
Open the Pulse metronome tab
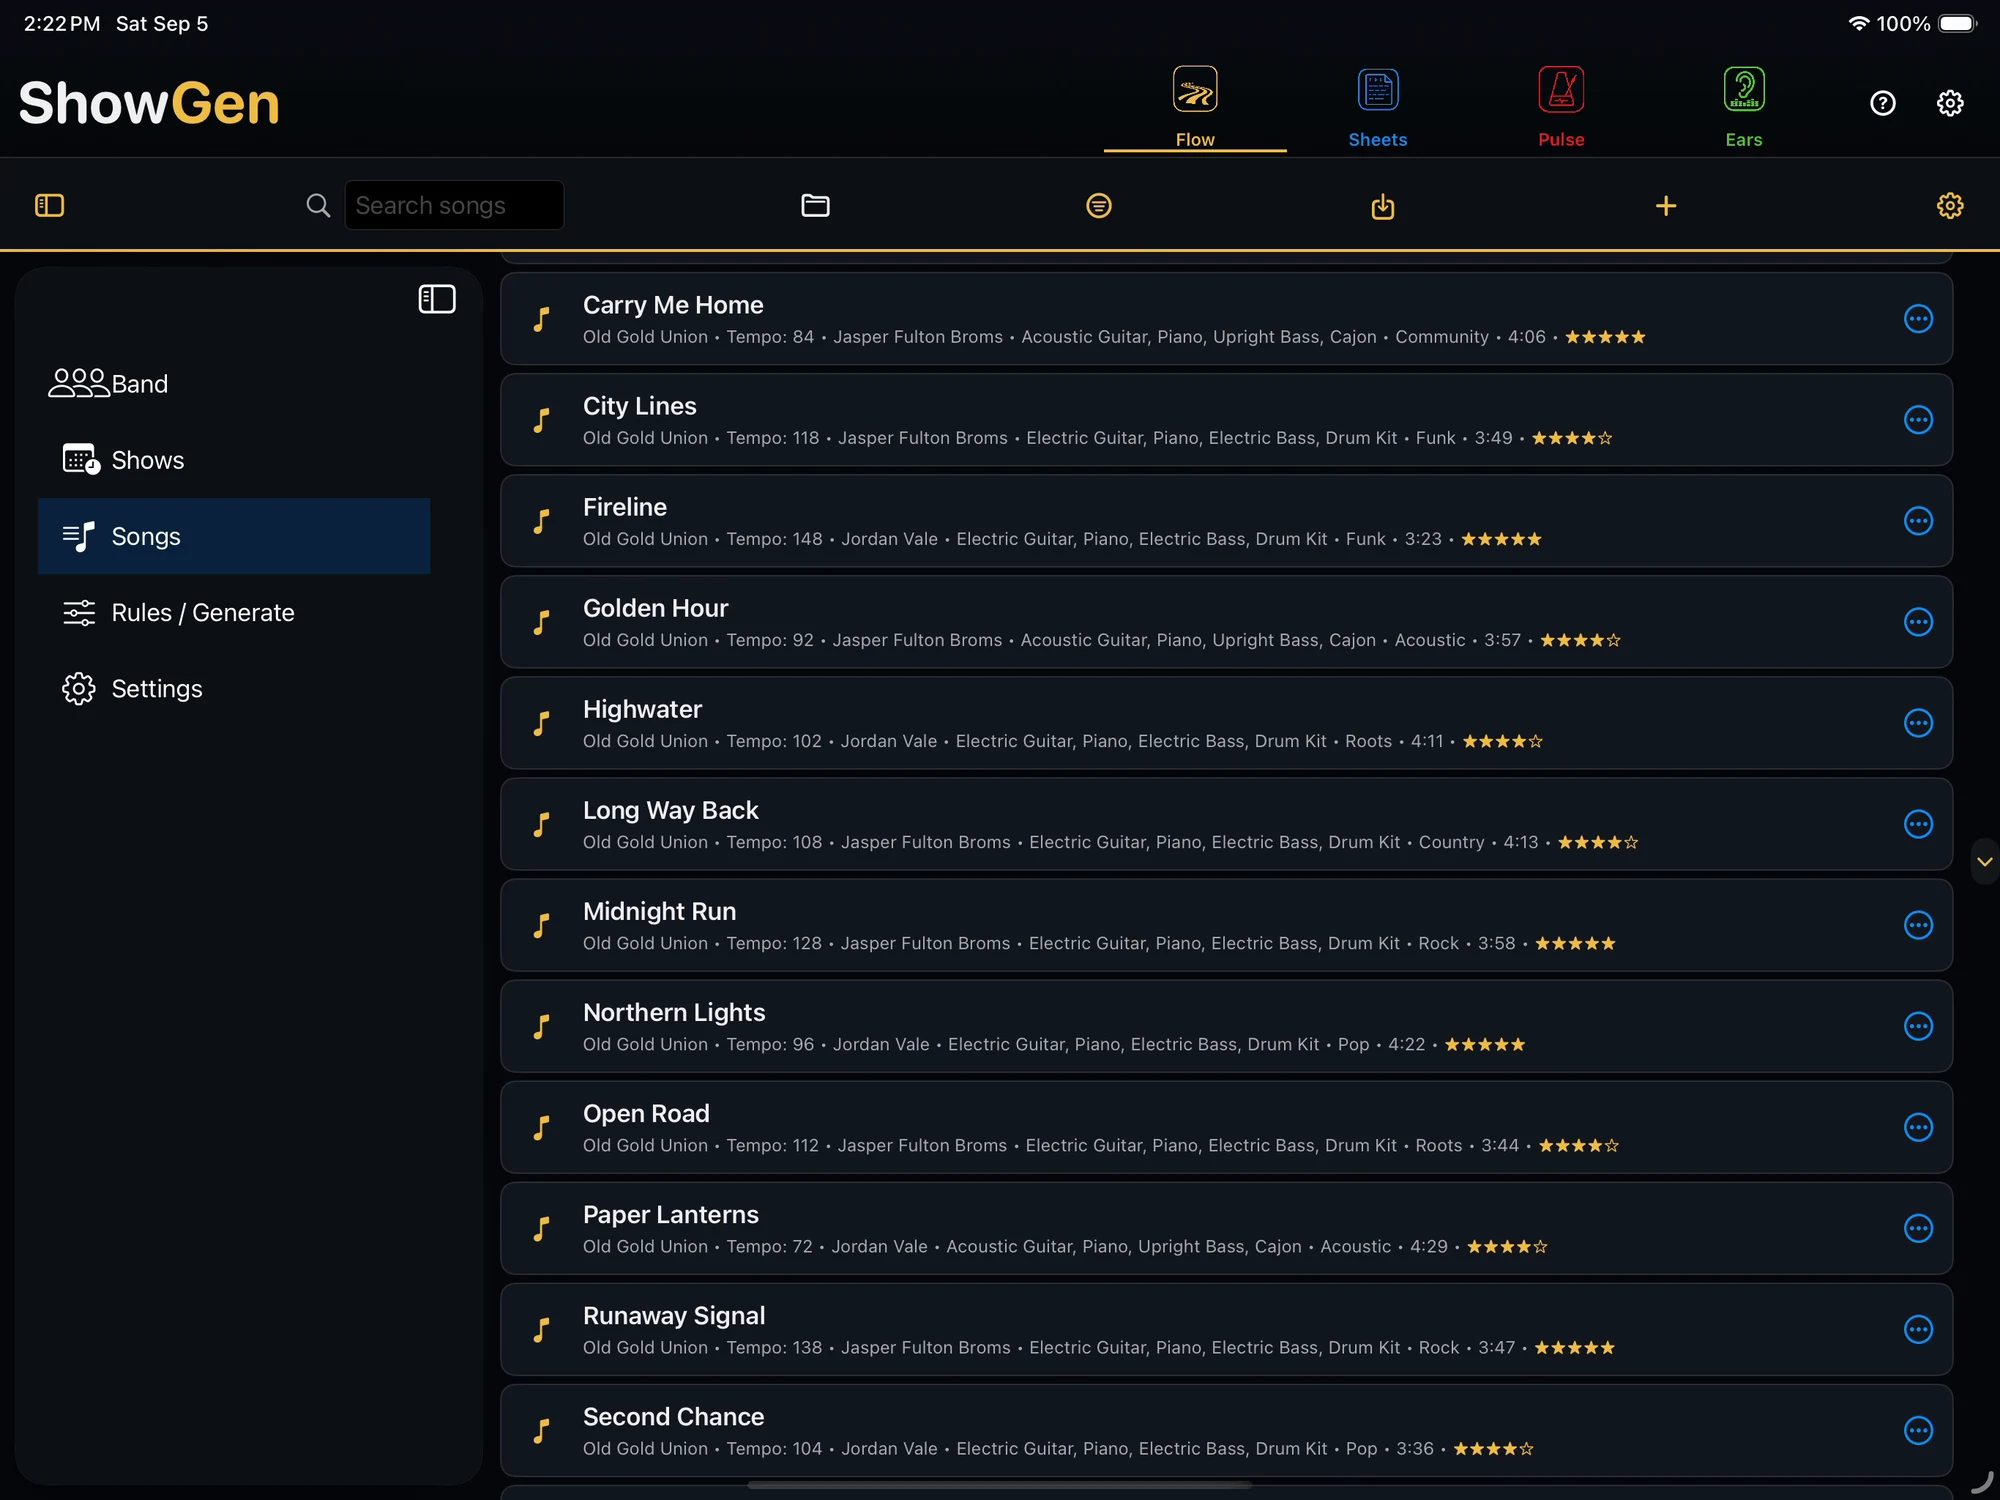[x=1561, y=107]
